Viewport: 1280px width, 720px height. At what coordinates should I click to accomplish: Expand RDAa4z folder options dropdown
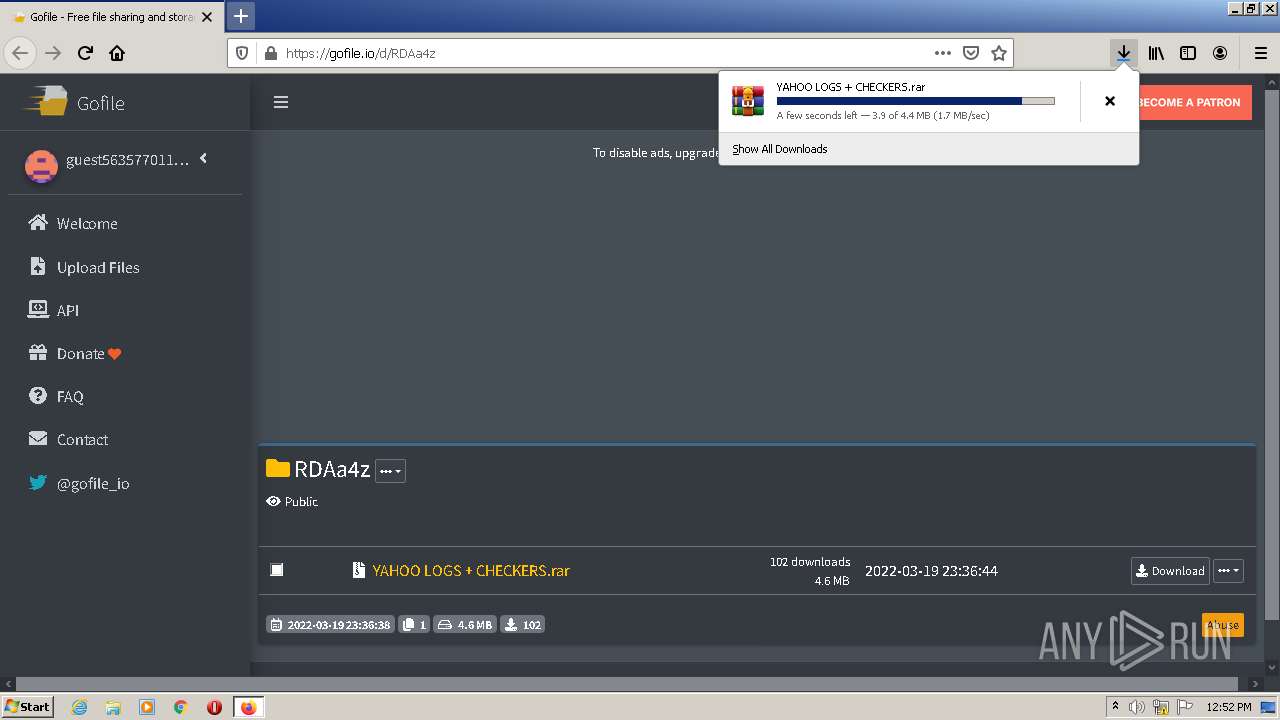tap(390, 471)
